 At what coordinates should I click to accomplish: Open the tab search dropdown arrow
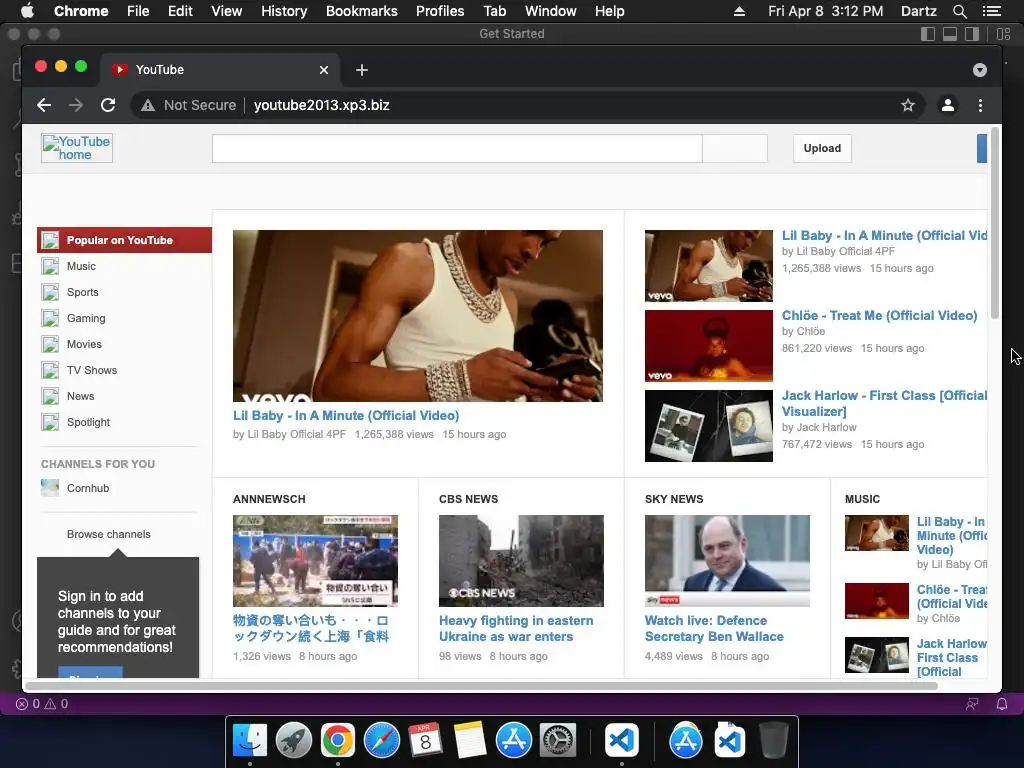click(980, 70)
